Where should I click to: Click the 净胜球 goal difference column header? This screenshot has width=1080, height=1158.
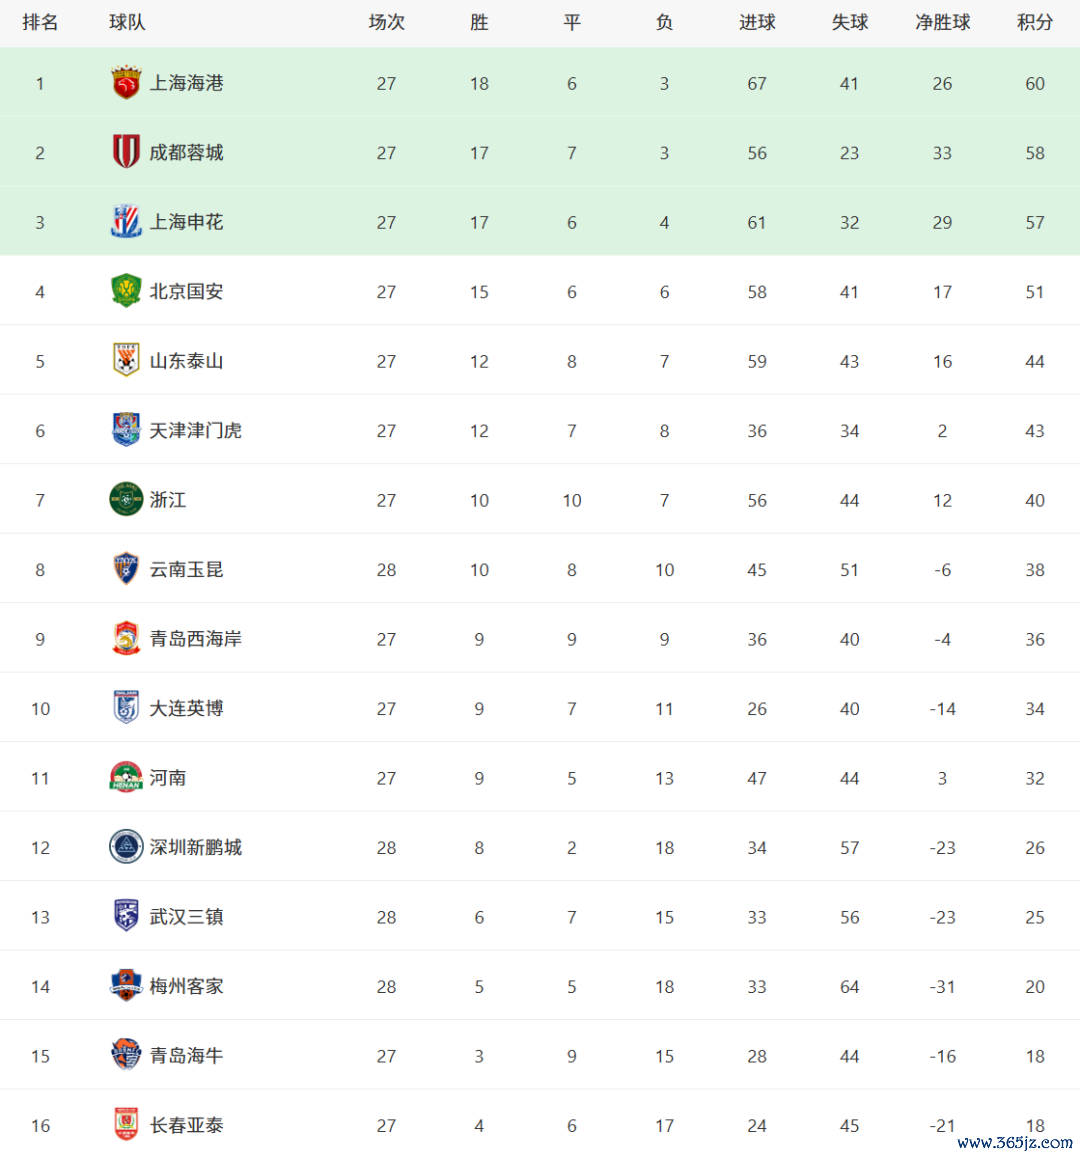click(942, 22)
